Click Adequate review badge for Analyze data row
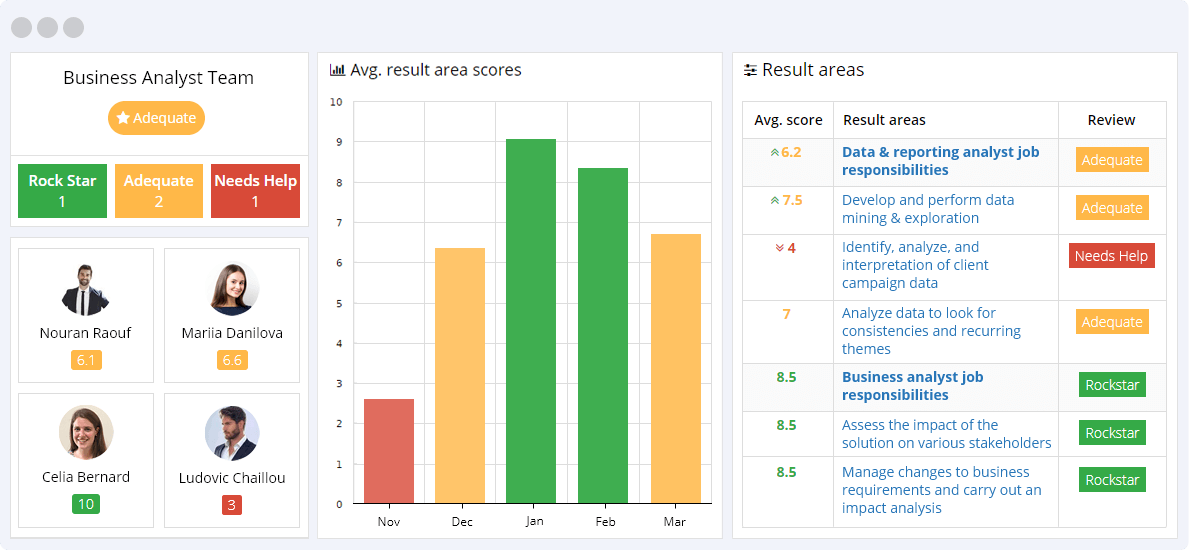Viewport: 1189px width, 550px height. pos(1112,322)
